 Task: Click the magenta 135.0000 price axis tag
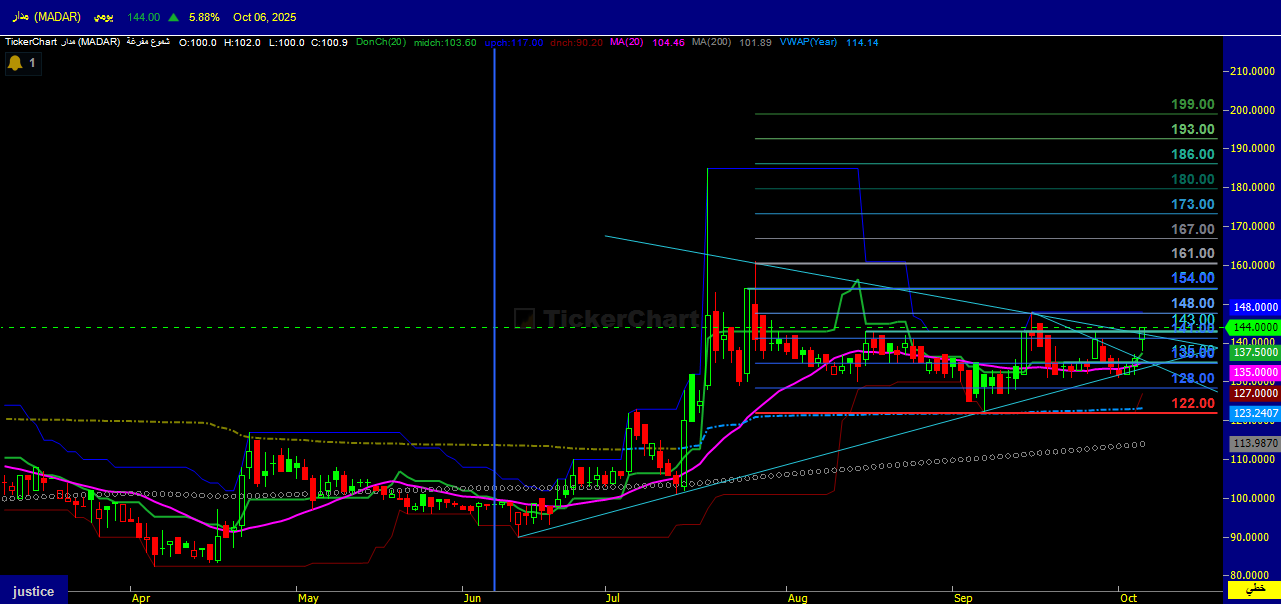coord(1255,372)
